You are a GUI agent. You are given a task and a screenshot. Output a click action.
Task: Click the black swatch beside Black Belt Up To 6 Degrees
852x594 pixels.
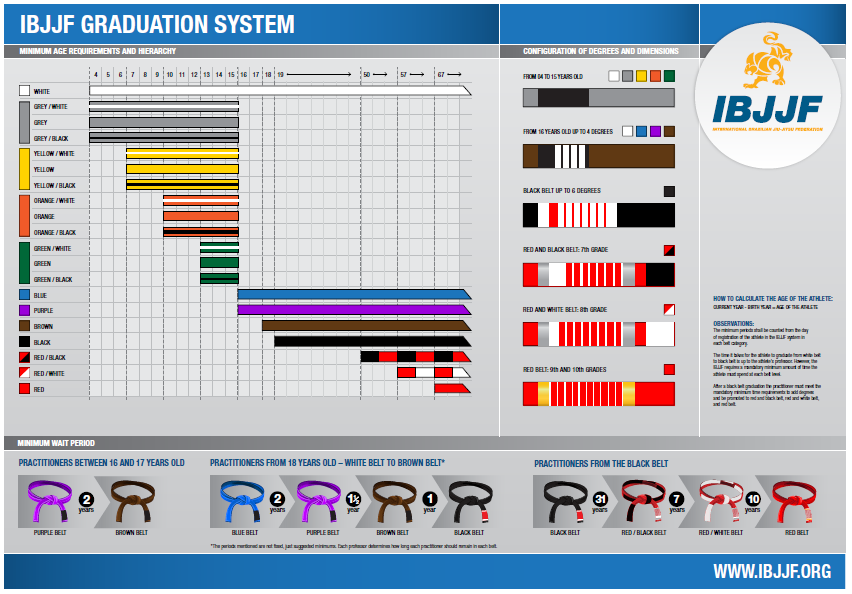pos(669,191)
